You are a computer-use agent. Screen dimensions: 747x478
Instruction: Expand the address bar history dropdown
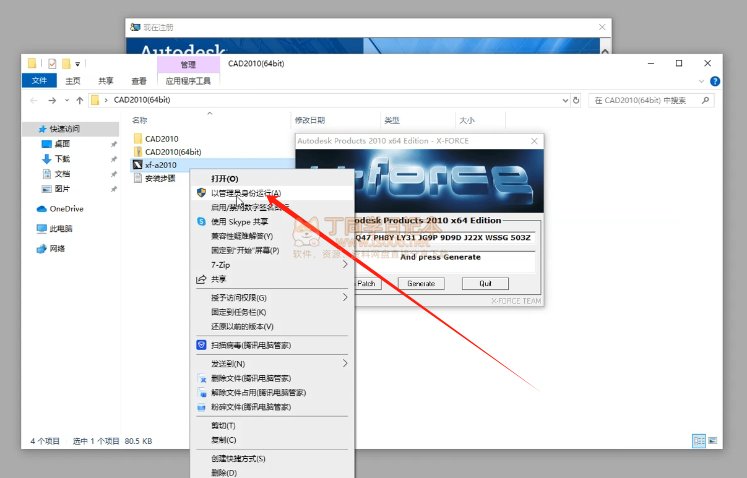coord(565,100)
